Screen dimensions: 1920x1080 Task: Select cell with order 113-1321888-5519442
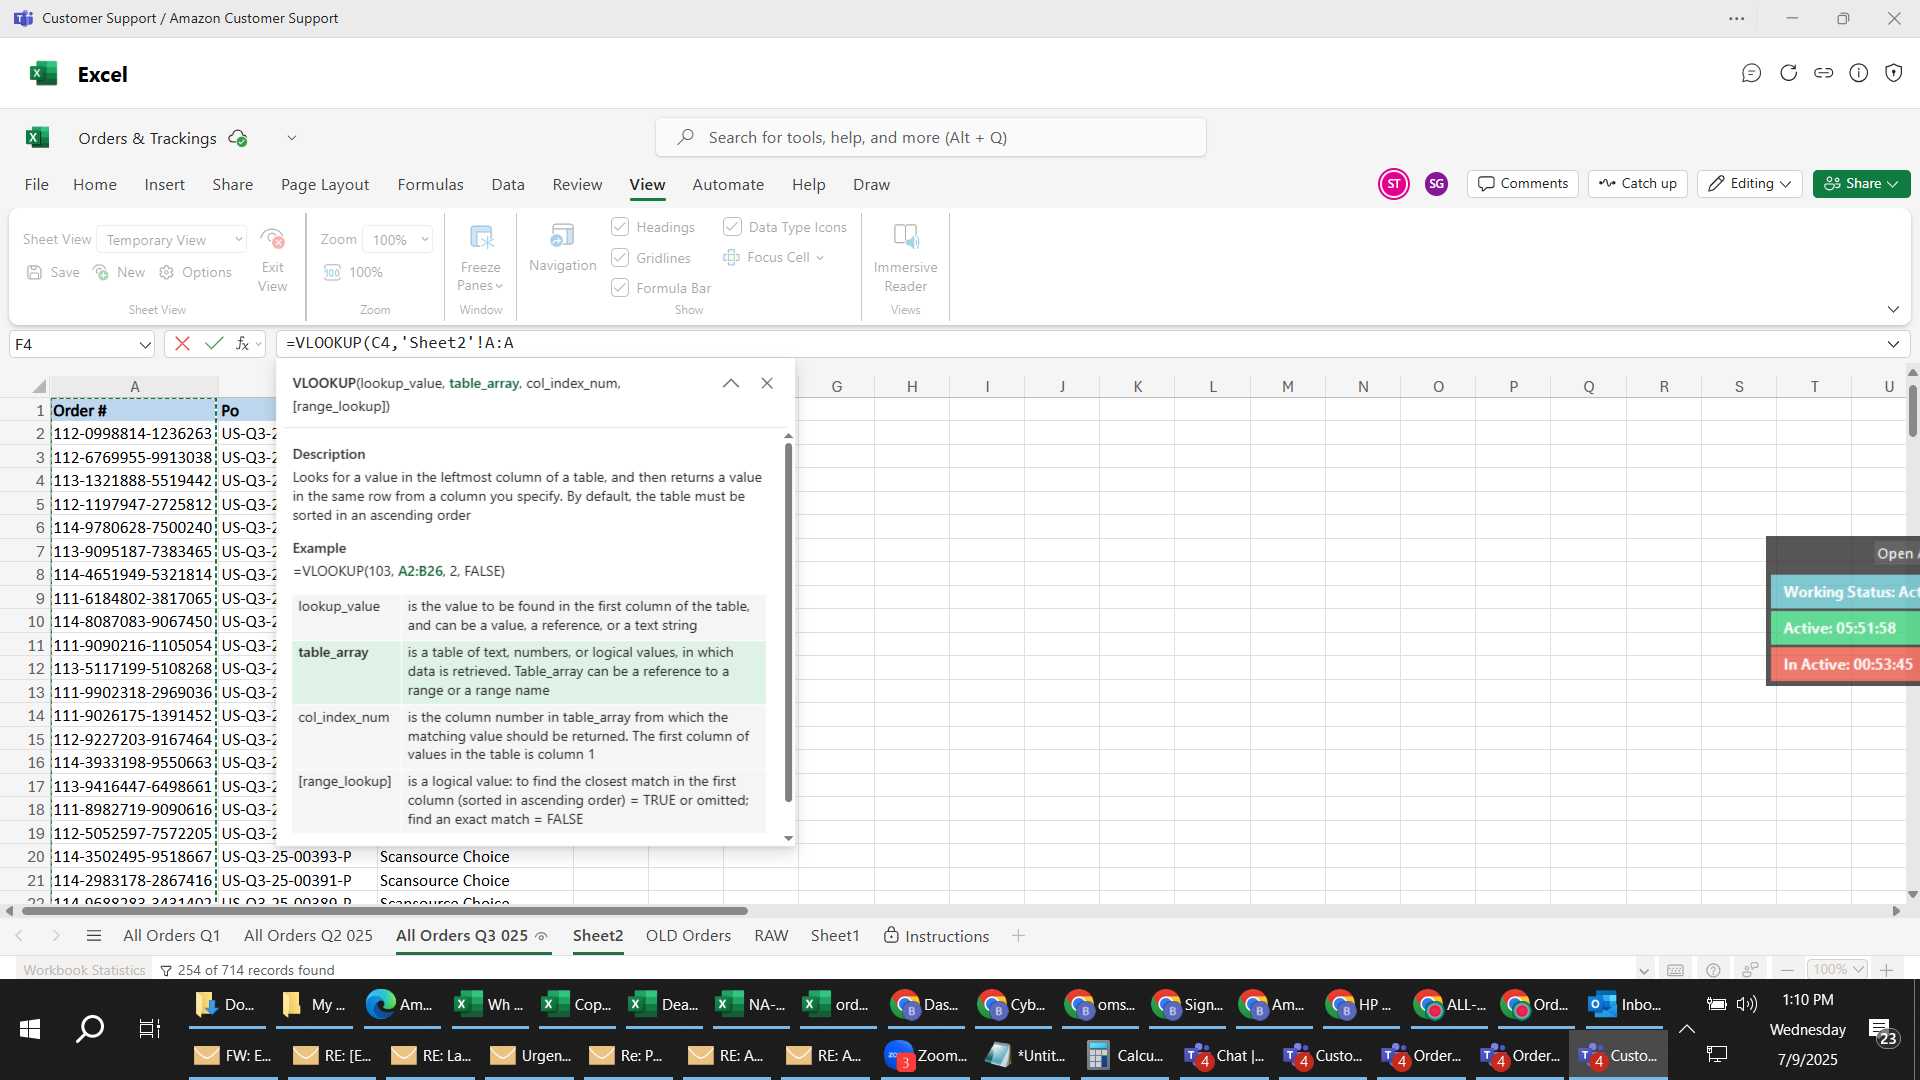[133, 481]
